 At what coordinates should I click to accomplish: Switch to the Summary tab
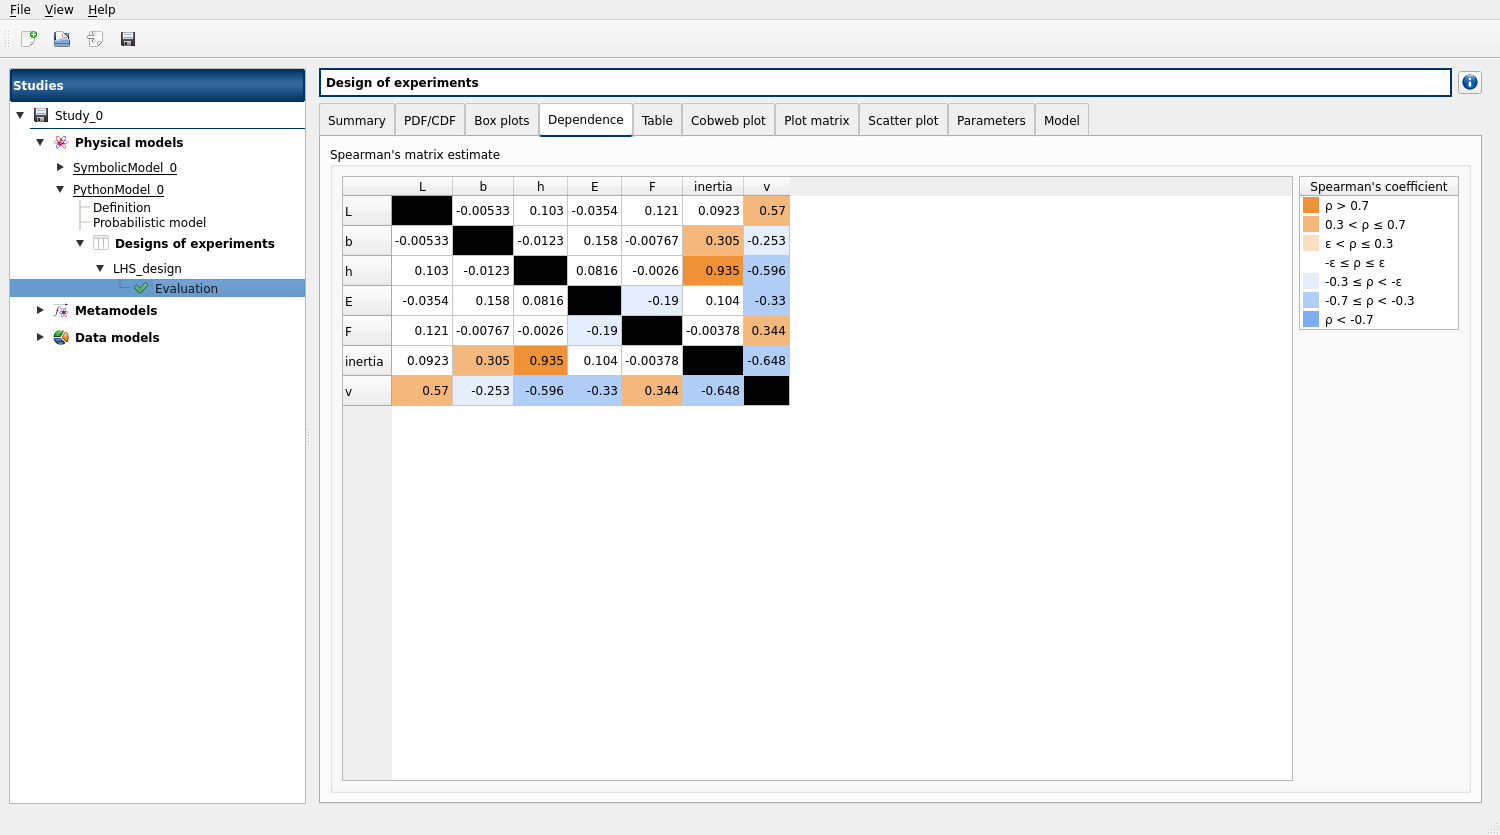pyautogui.click(x=357, y=120)
